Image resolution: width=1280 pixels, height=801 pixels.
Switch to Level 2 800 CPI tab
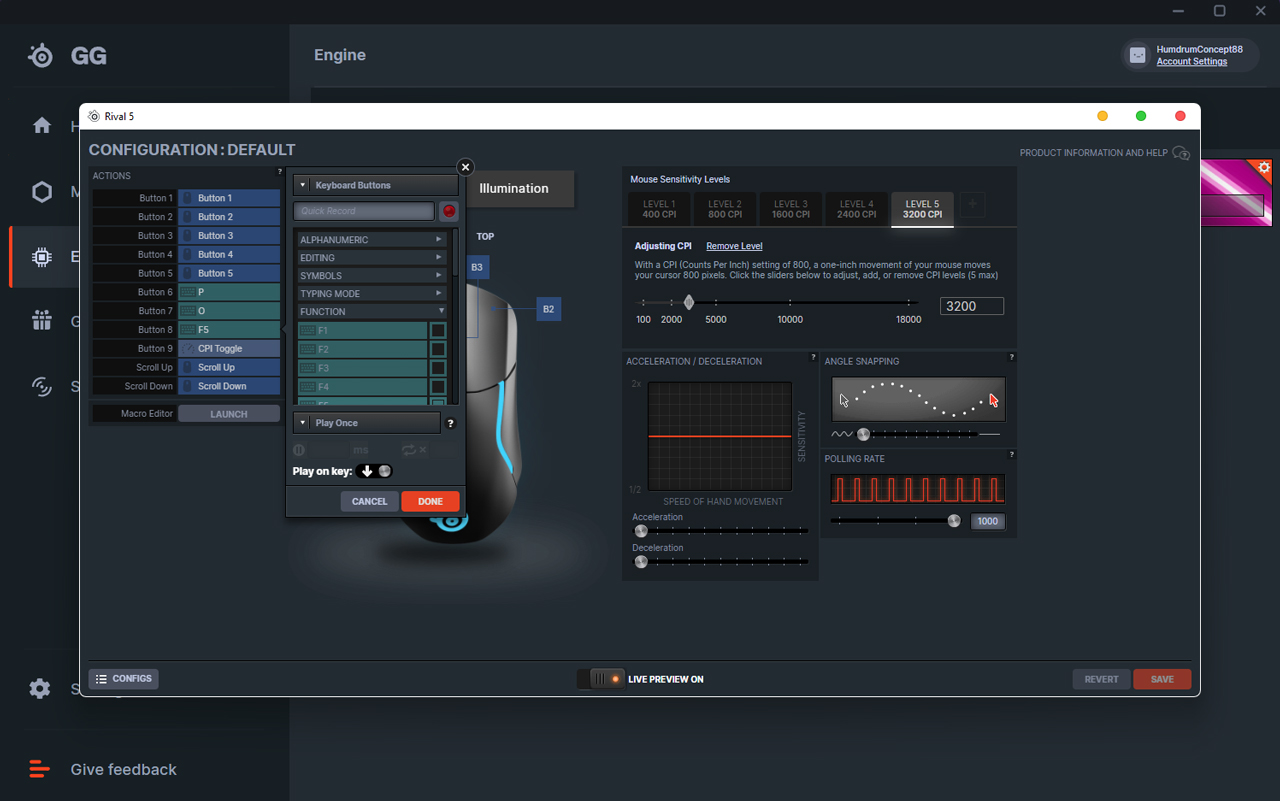tap(725, 209)
